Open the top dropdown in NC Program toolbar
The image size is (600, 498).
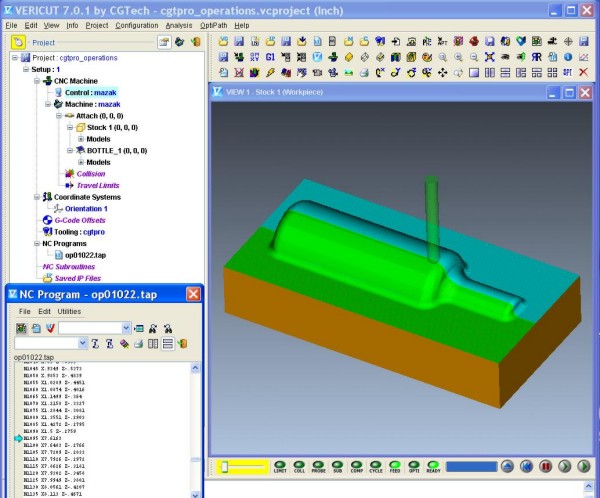(126, 328)
